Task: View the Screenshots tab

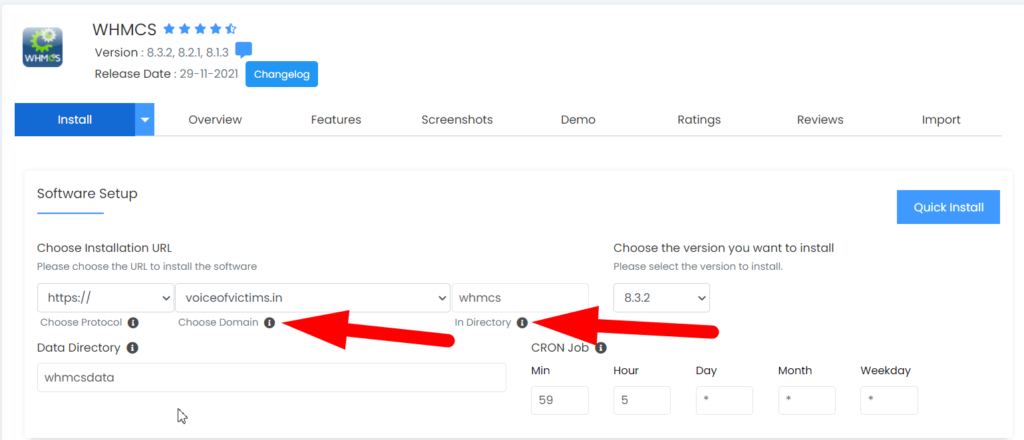Action: tap(457, 119)
